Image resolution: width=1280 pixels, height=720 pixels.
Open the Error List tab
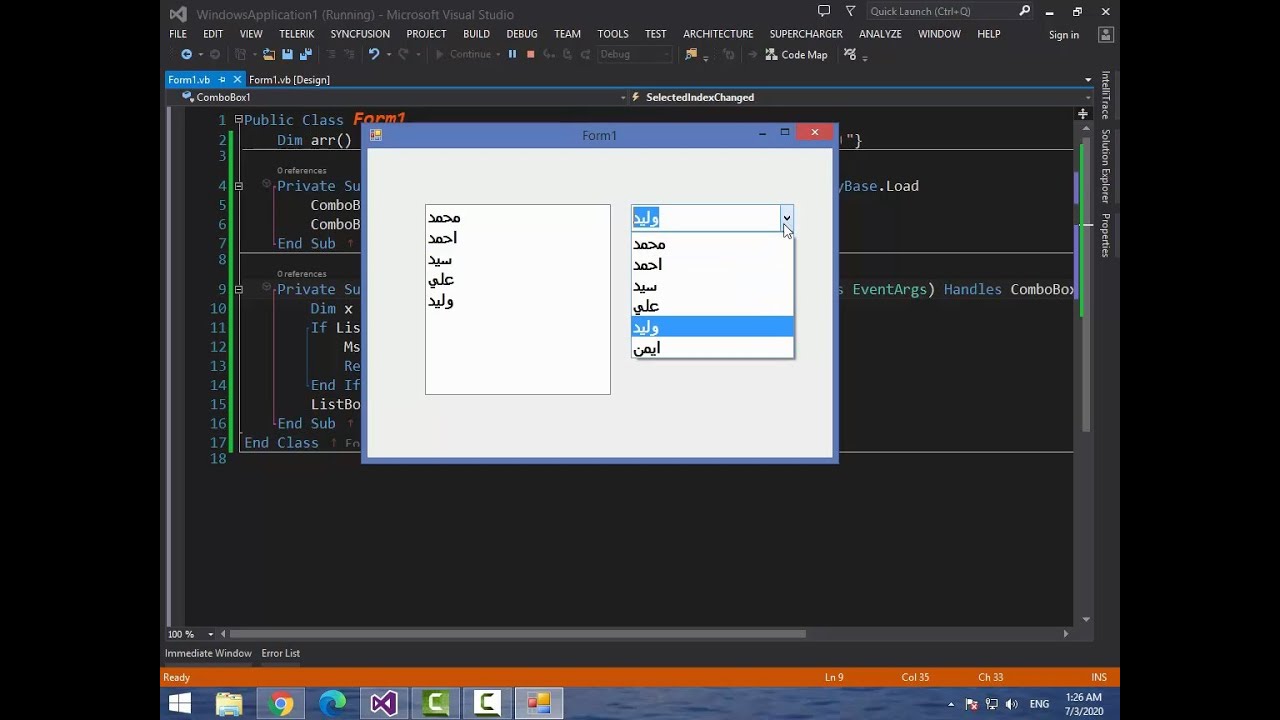click(281, 653)
